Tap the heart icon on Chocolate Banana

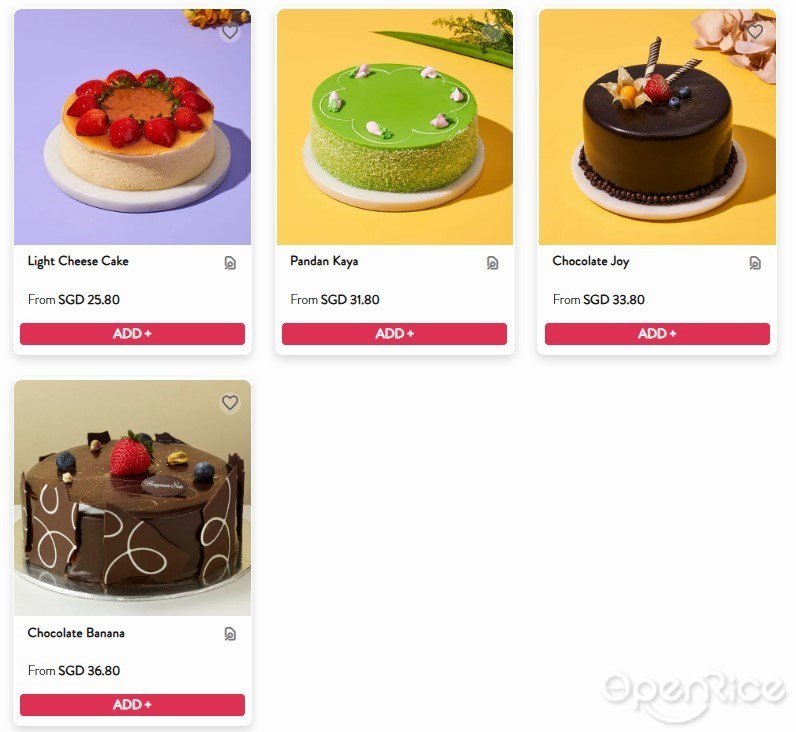tap(230, 403)
